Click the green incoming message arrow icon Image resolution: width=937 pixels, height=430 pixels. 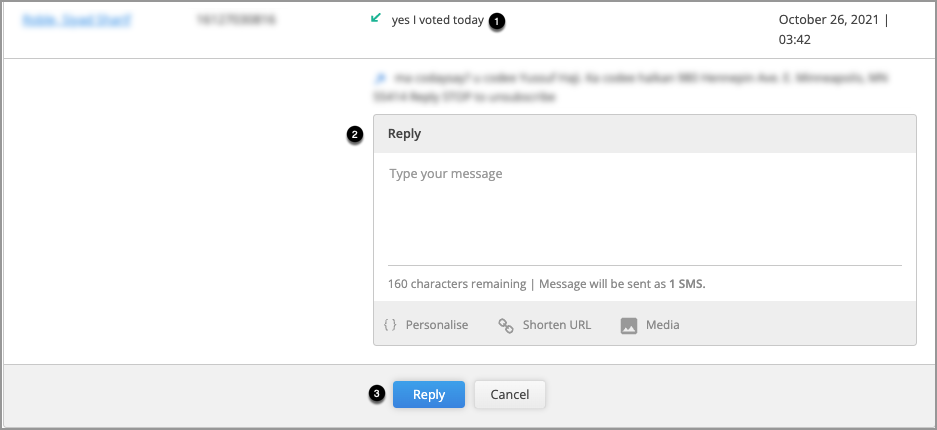click(x=375, y=19)
